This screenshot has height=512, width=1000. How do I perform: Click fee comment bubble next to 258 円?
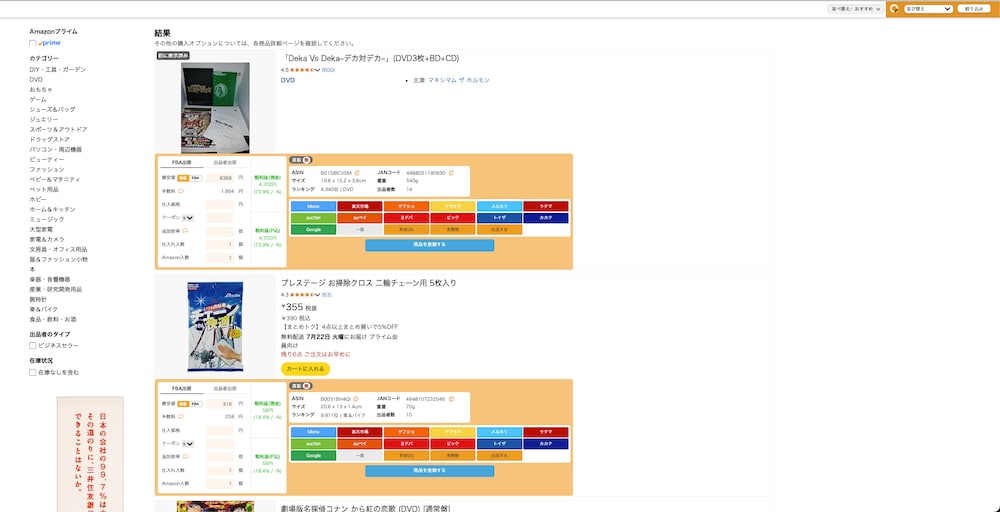pyautogui.click(x=181, y=416)
